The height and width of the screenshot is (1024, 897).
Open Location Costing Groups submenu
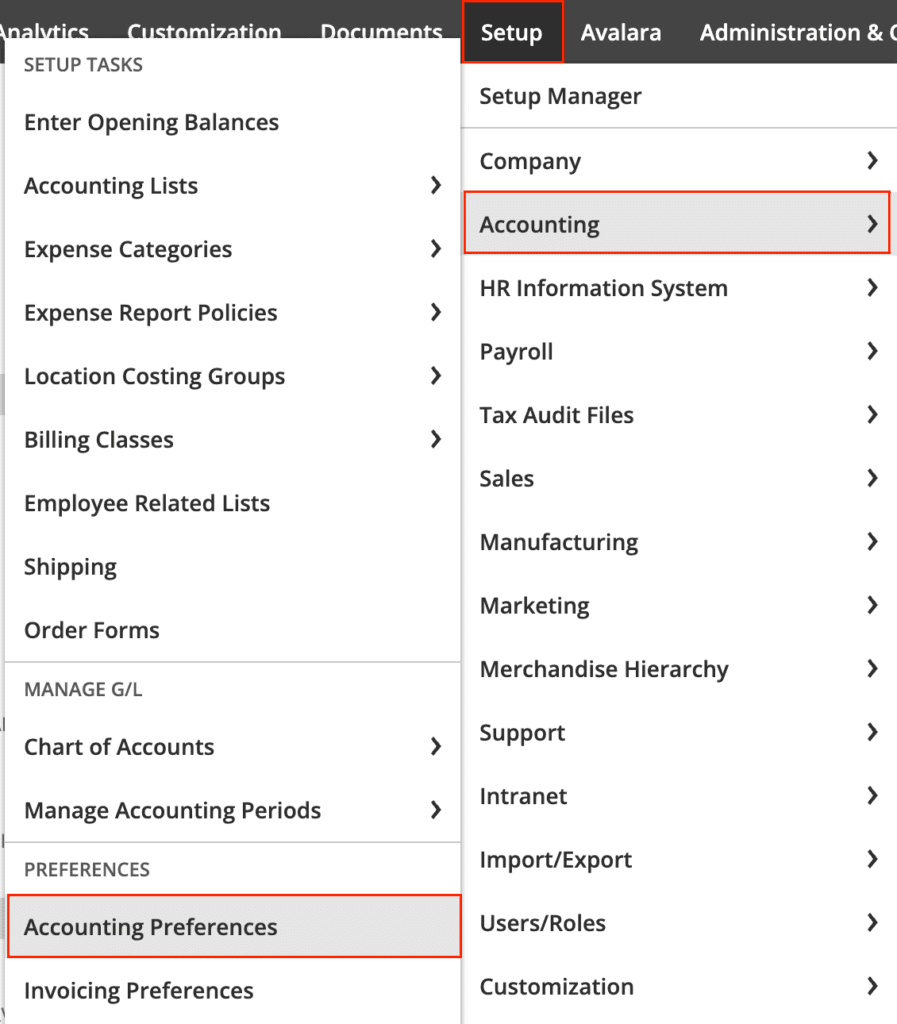pyautogui.click(x=232, y=376)
